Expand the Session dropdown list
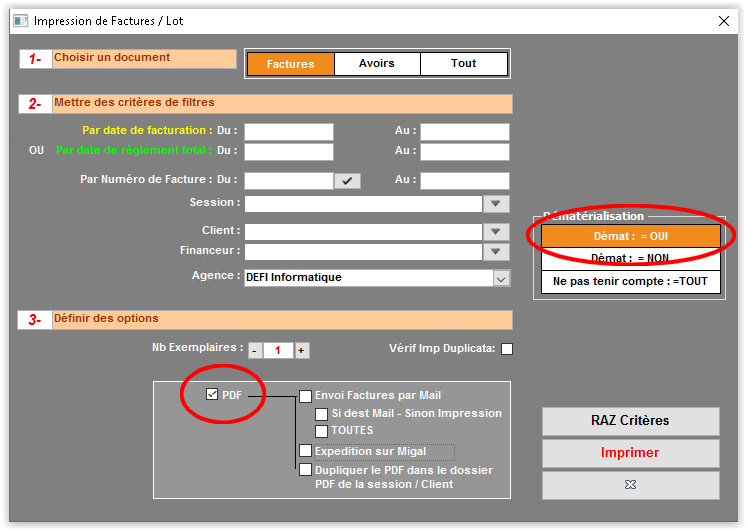The height and width of the screenshot is (530, 746). pos(496,204)
